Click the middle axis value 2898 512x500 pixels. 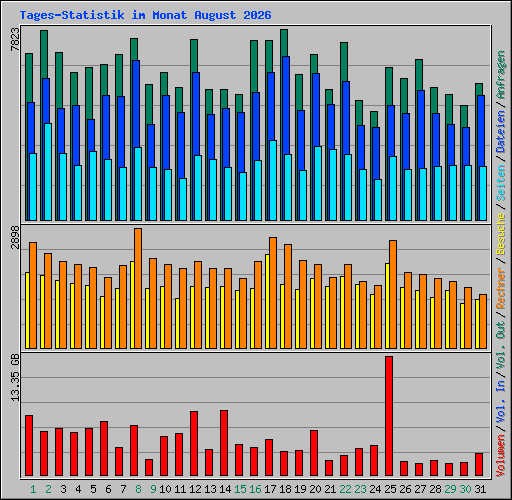click(15, 237)
